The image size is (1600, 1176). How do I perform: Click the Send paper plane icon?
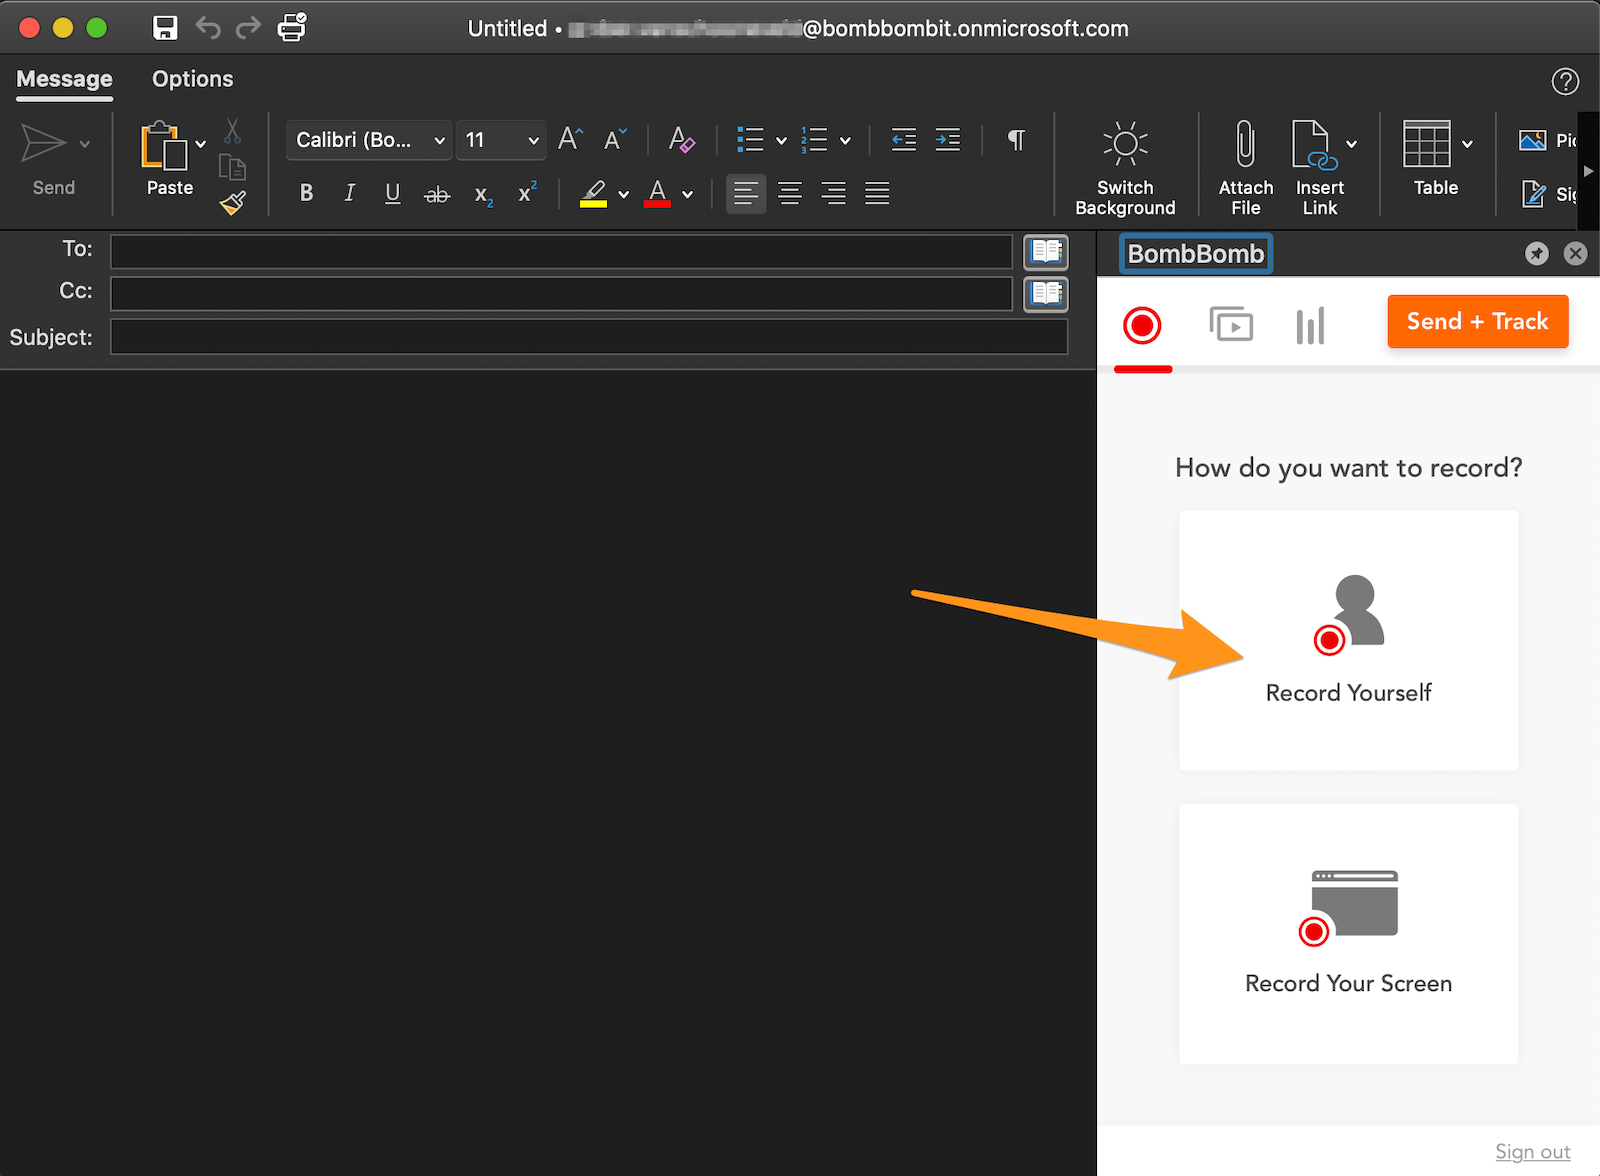(44, 143)
